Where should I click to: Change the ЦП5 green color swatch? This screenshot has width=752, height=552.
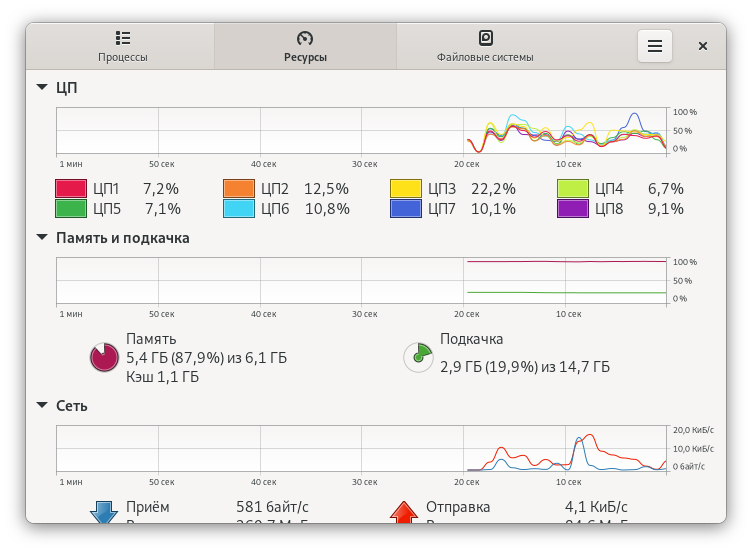[71, 209]
